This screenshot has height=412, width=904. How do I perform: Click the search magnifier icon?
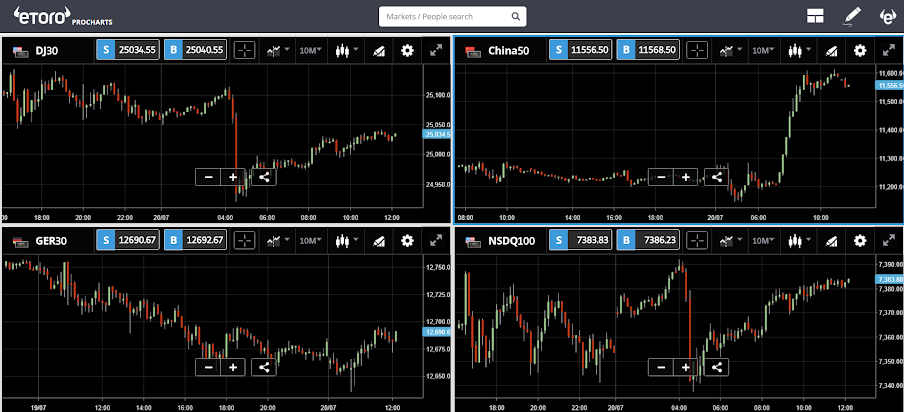[515, 17]
